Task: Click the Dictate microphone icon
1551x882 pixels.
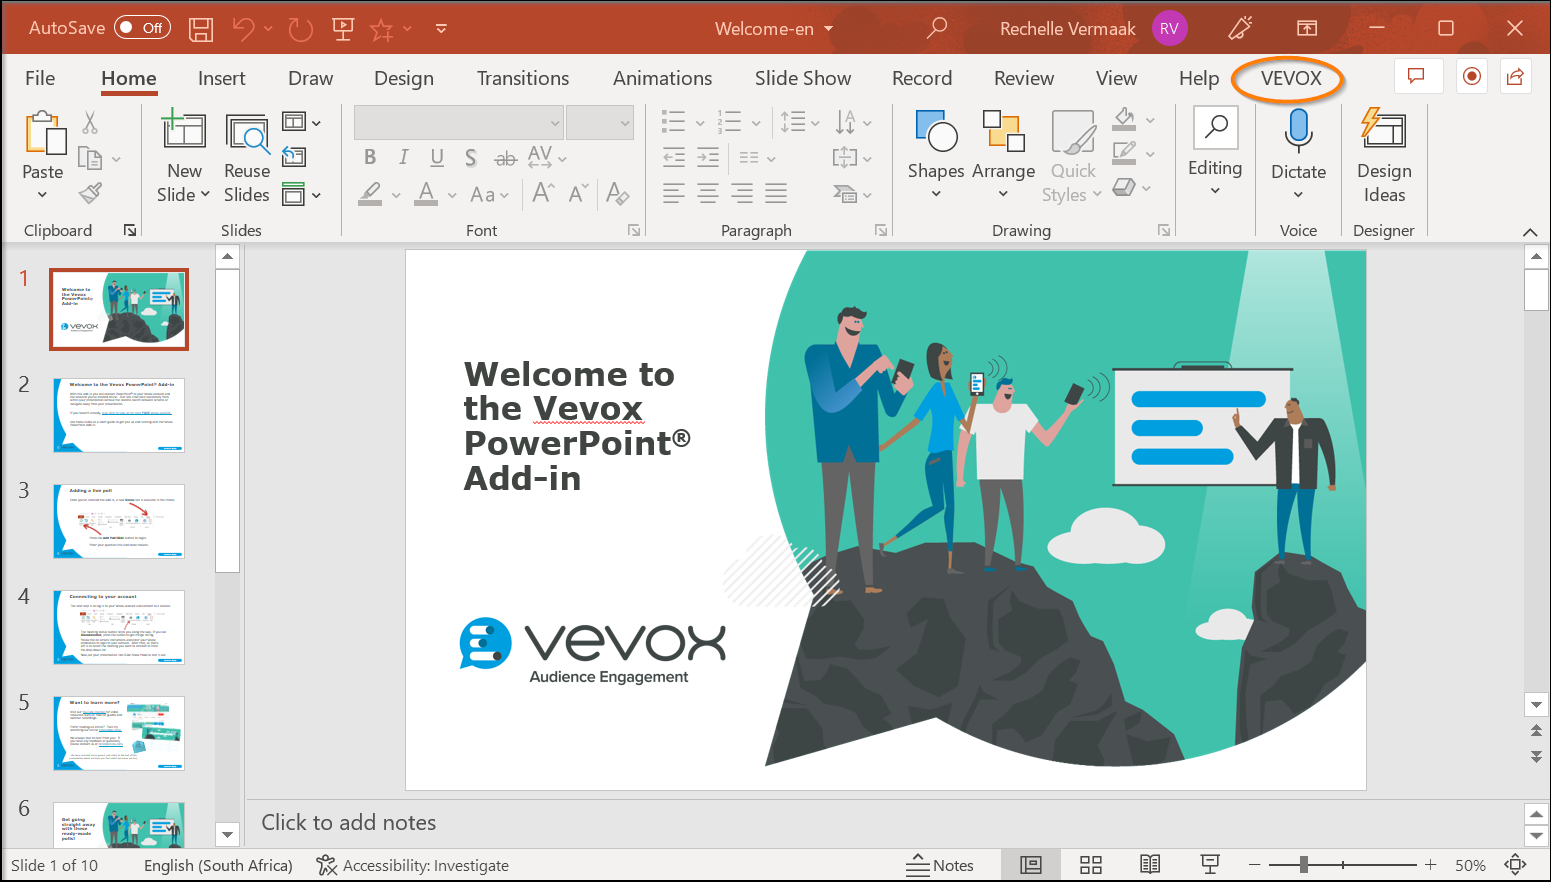Action: [1298, 131]
